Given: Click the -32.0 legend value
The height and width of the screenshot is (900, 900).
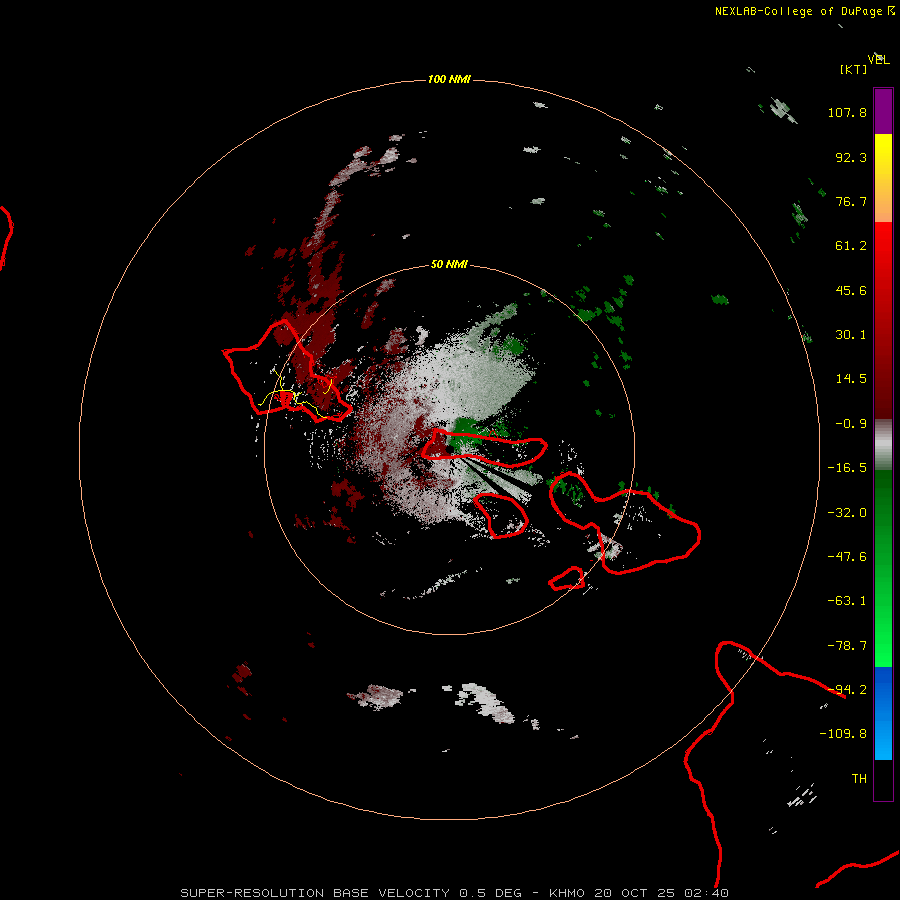Looking at the screenshot, I should [x=847, y=513].
